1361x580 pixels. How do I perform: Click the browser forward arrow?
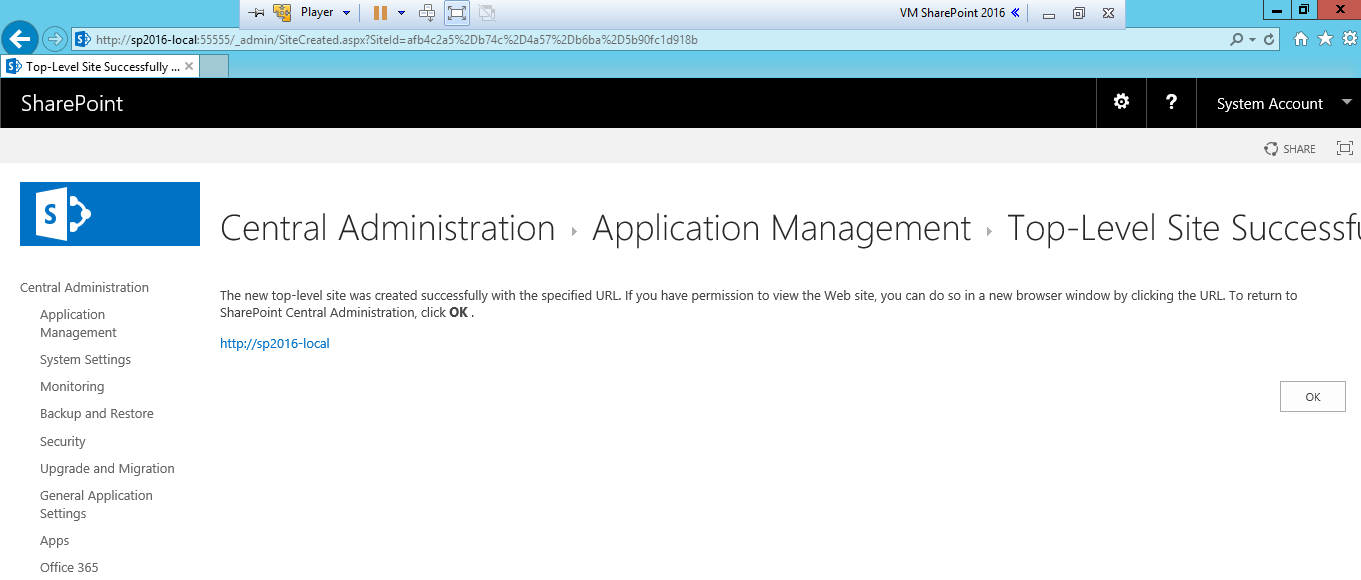coord(55,40)
